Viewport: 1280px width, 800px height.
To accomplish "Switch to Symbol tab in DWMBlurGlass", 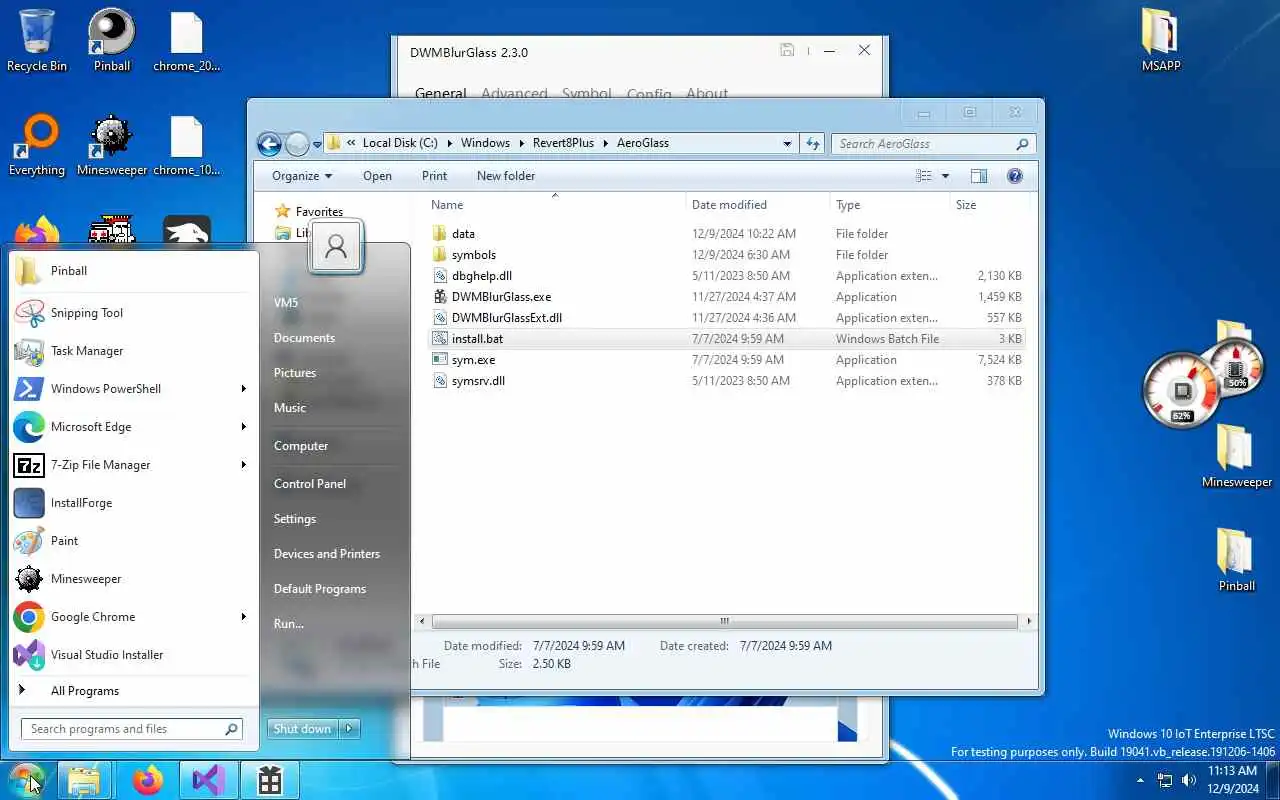I will pos(586,93).
